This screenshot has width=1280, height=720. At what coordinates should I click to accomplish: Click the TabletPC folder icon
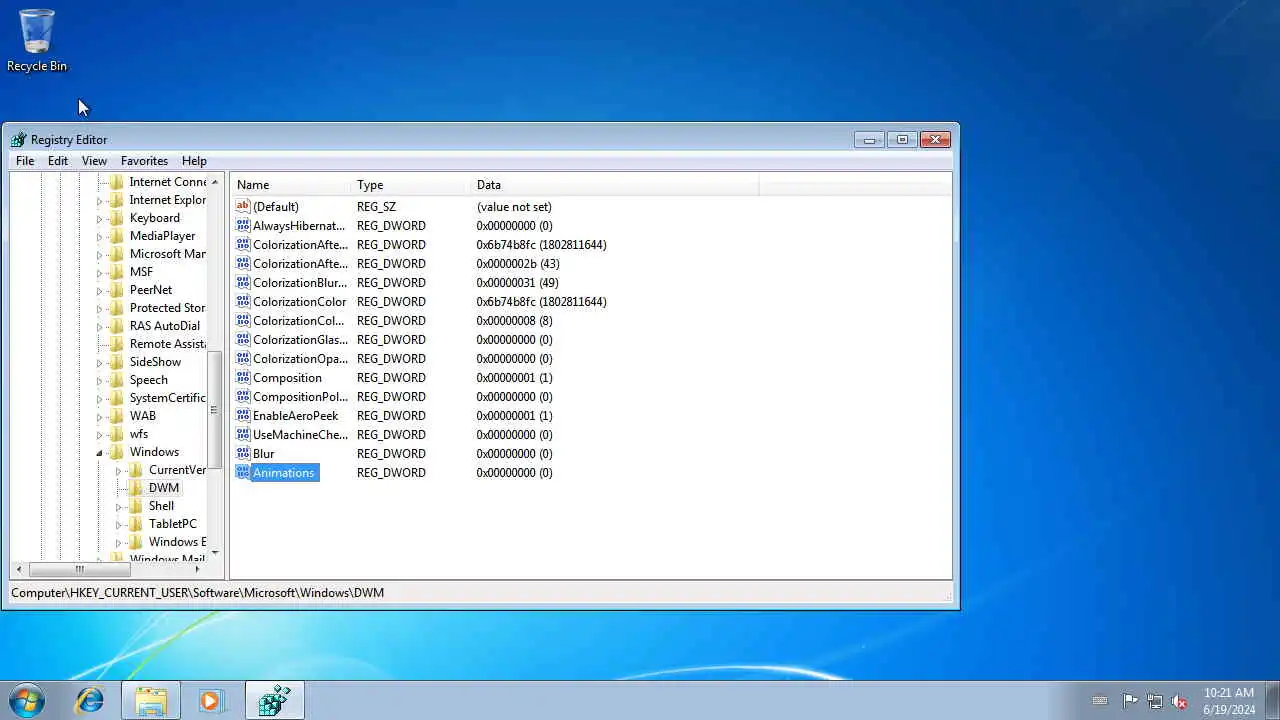(136, 524)
